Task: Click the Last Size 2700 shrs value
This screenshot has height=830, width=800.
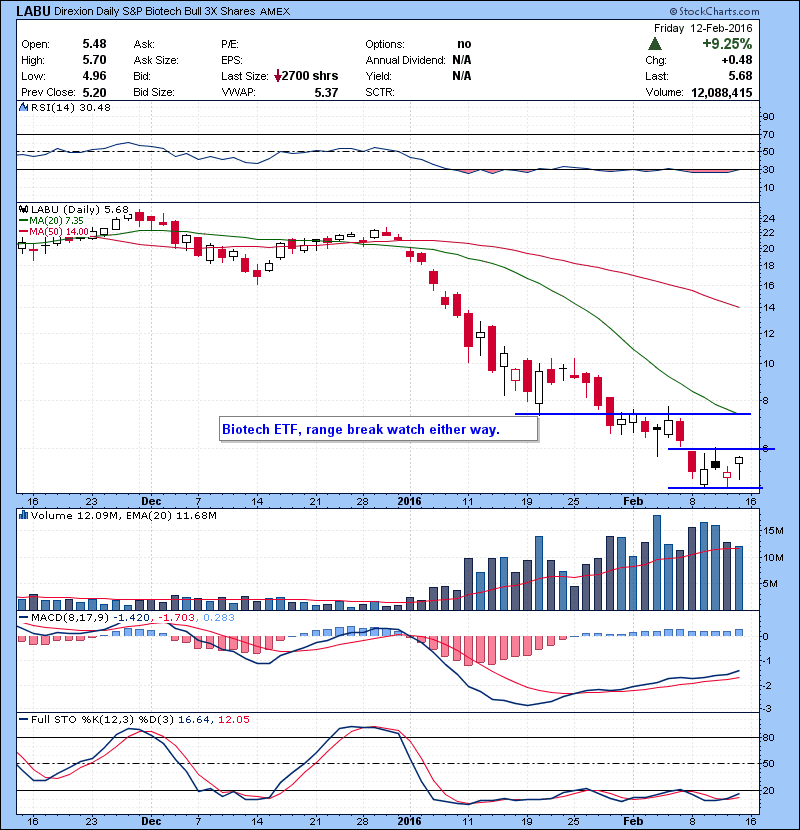Action: point(310,76)
